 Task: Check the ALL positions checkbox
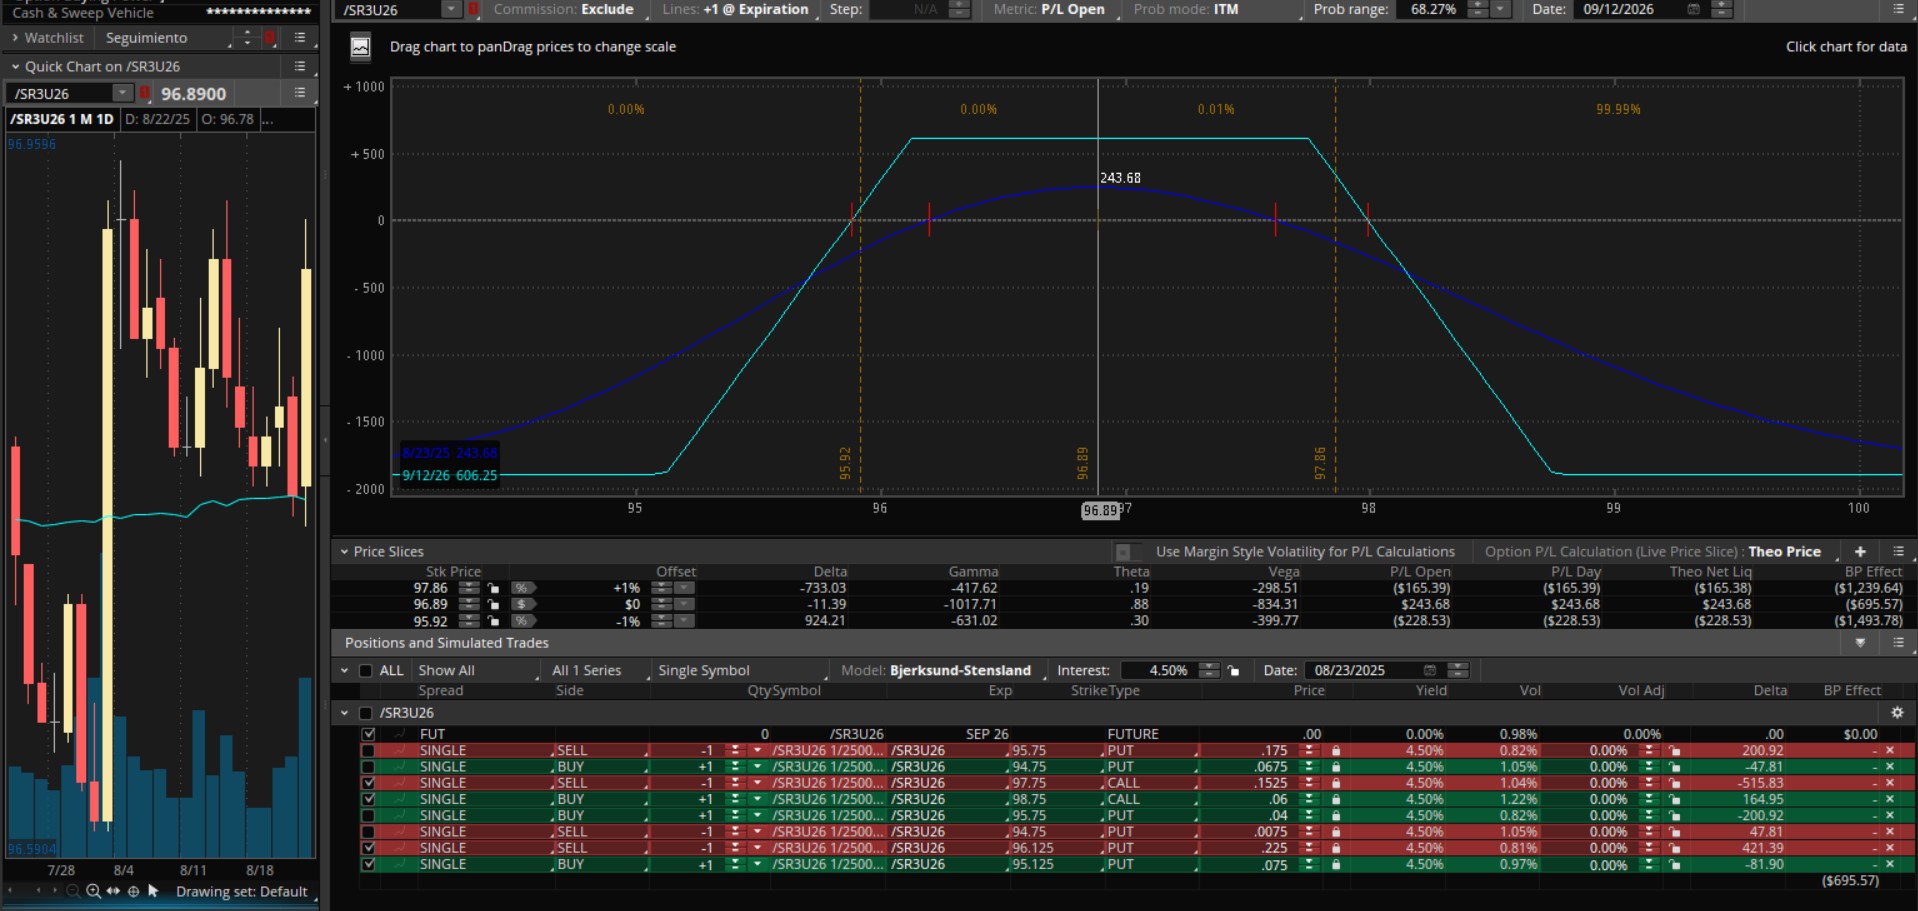(x=366, y=671)
